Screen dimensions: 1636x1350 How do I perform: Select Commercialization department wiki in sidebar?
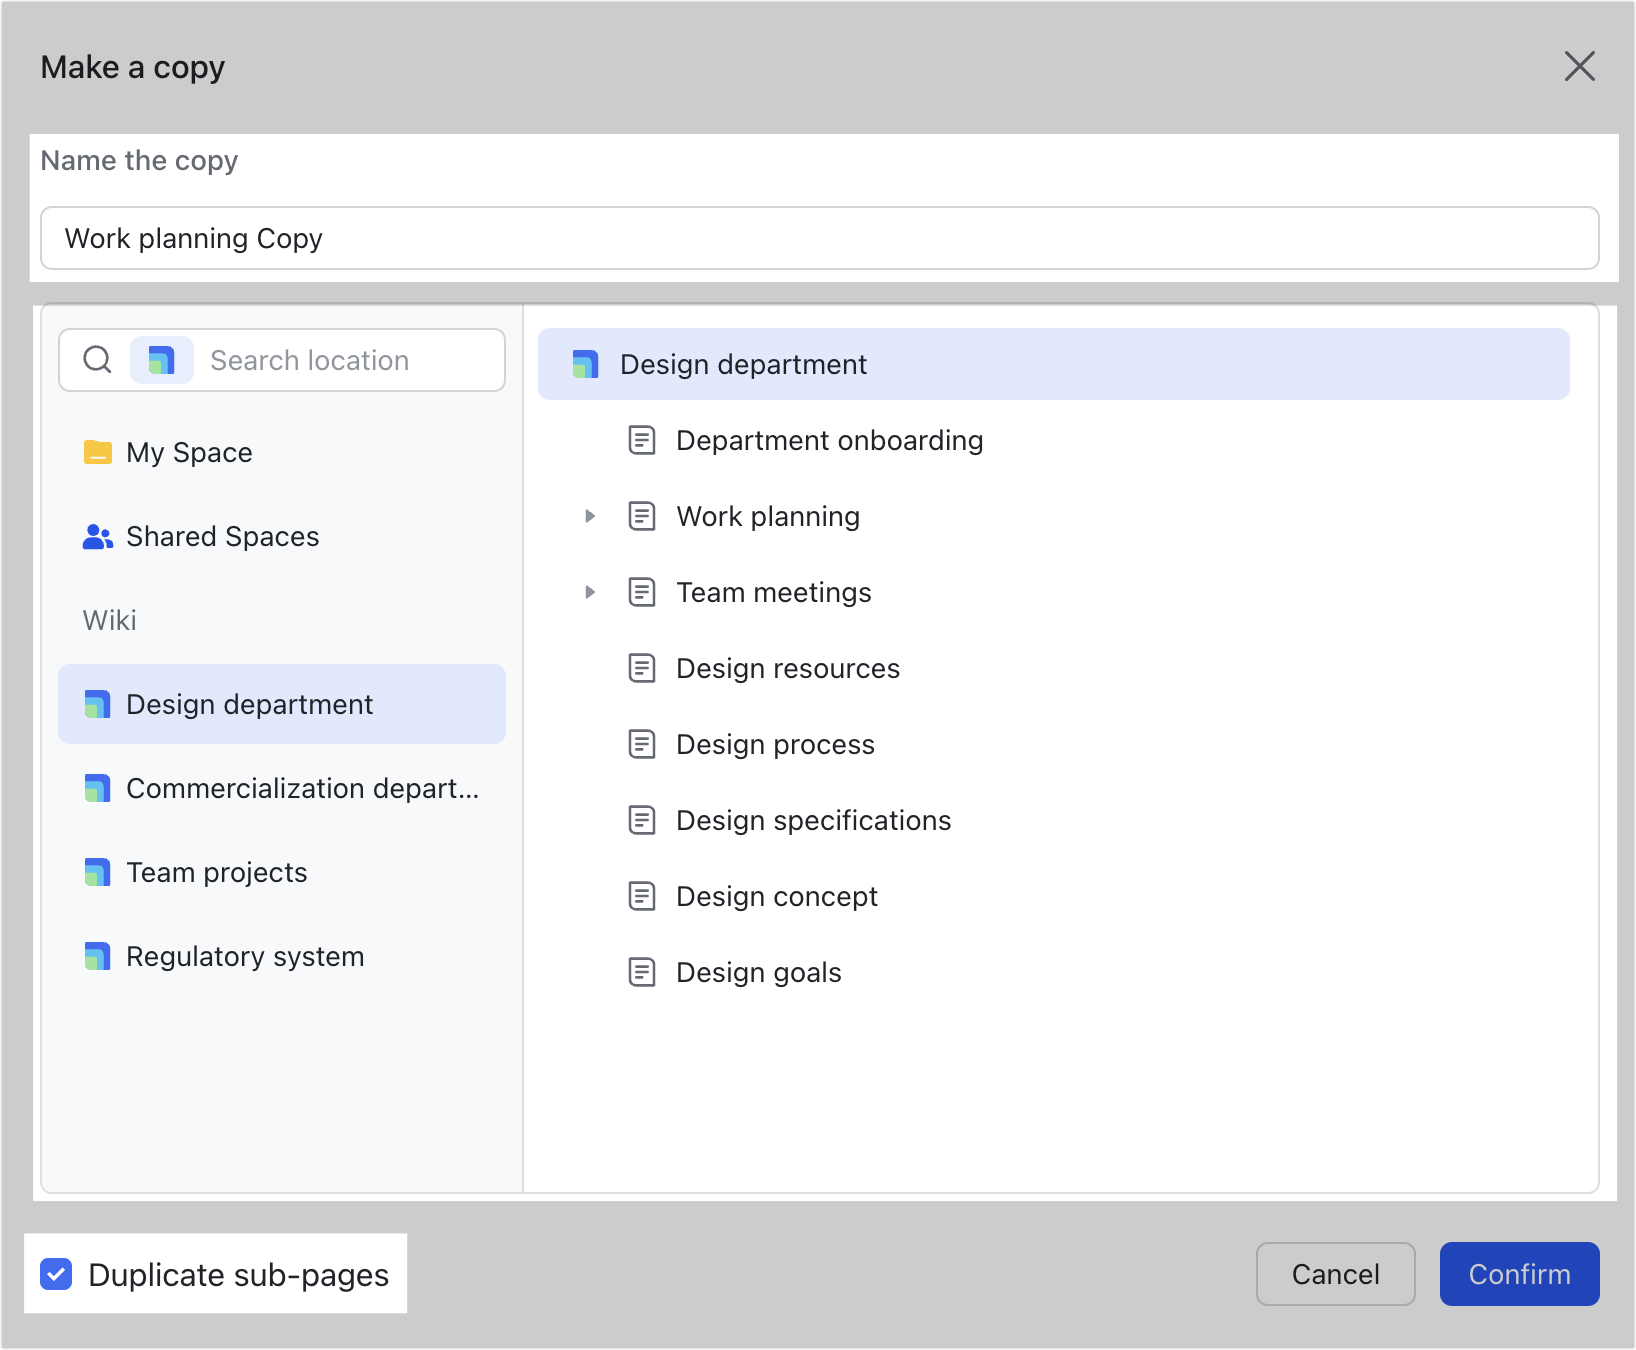pyautogui.click(x=301, y=789)
